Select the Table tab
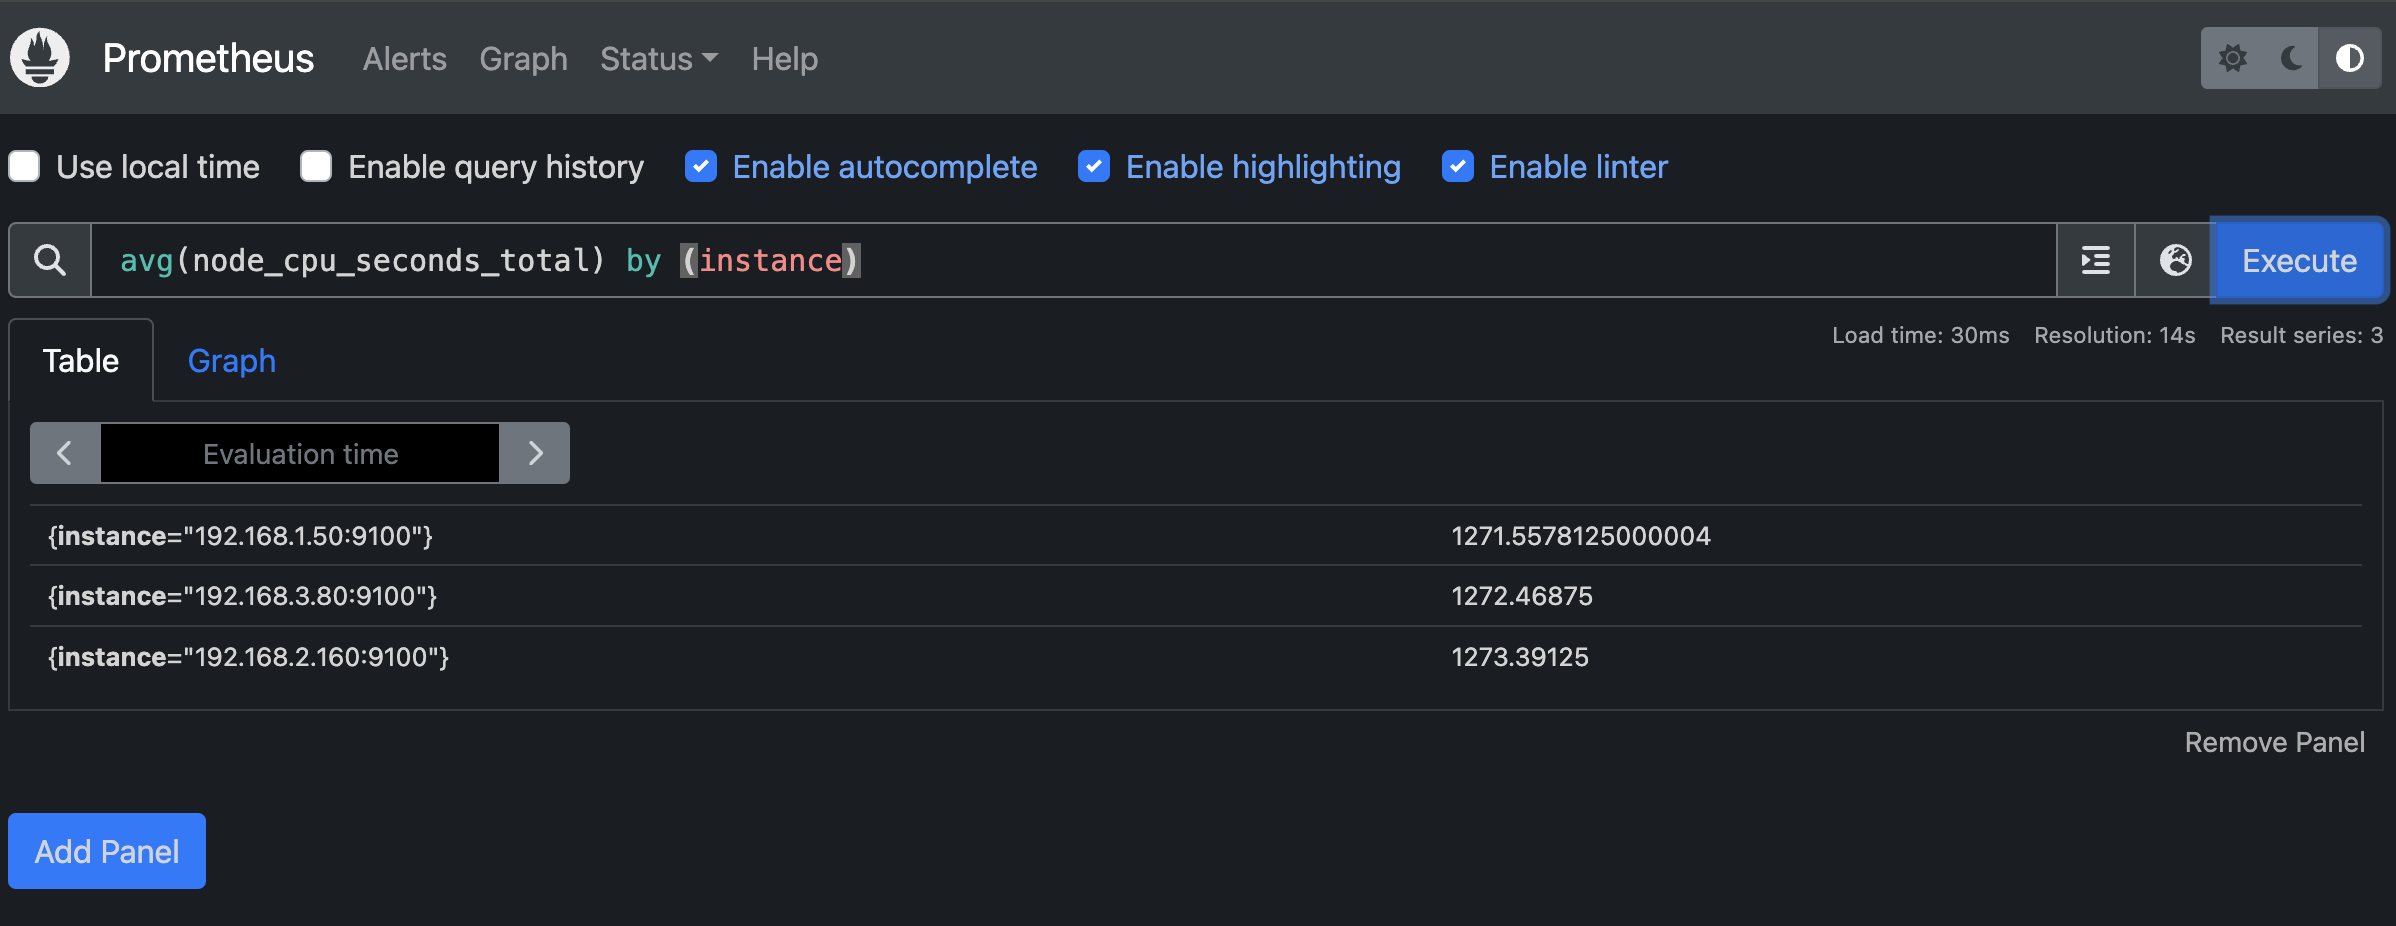 [x=81, y=361]
